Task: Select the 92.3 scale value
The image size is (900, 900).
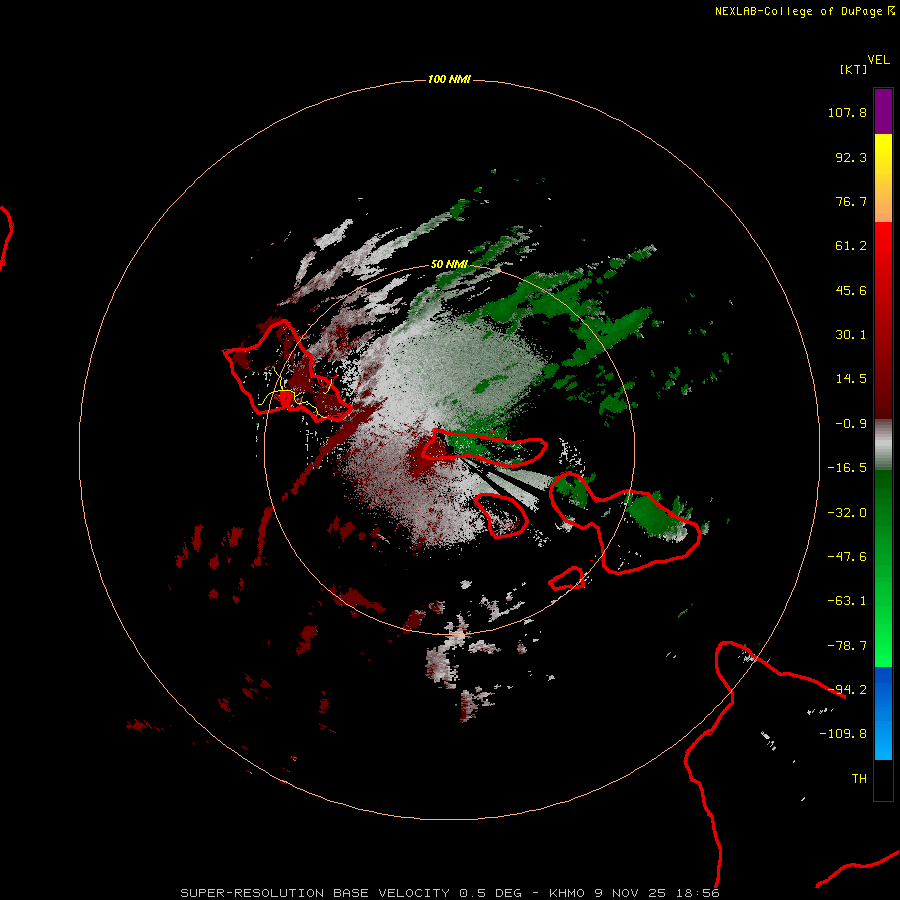Action: [851, 157]
